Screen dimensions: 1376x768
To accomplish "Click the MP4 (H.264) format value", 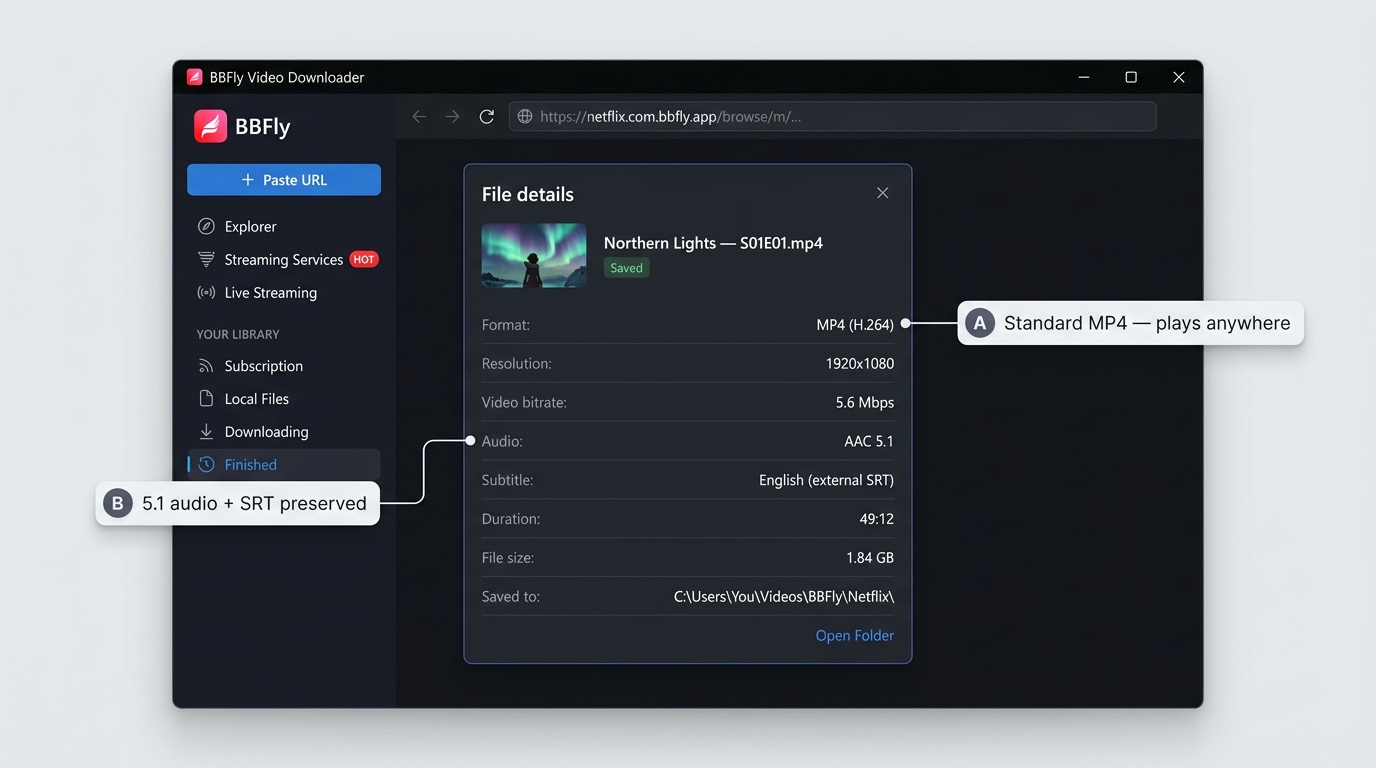I will coord(855,325).
